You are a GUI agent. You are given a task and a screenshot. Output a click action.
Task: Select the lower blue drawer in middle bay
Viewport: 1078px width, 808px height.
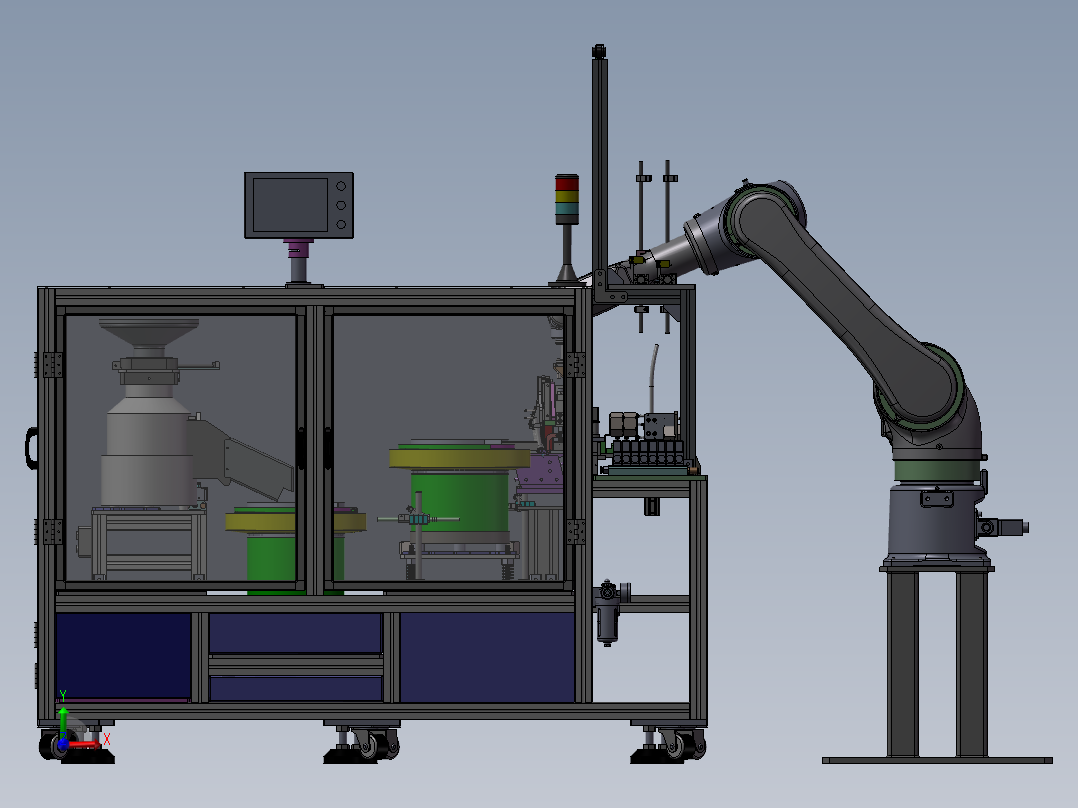(296, 688)
